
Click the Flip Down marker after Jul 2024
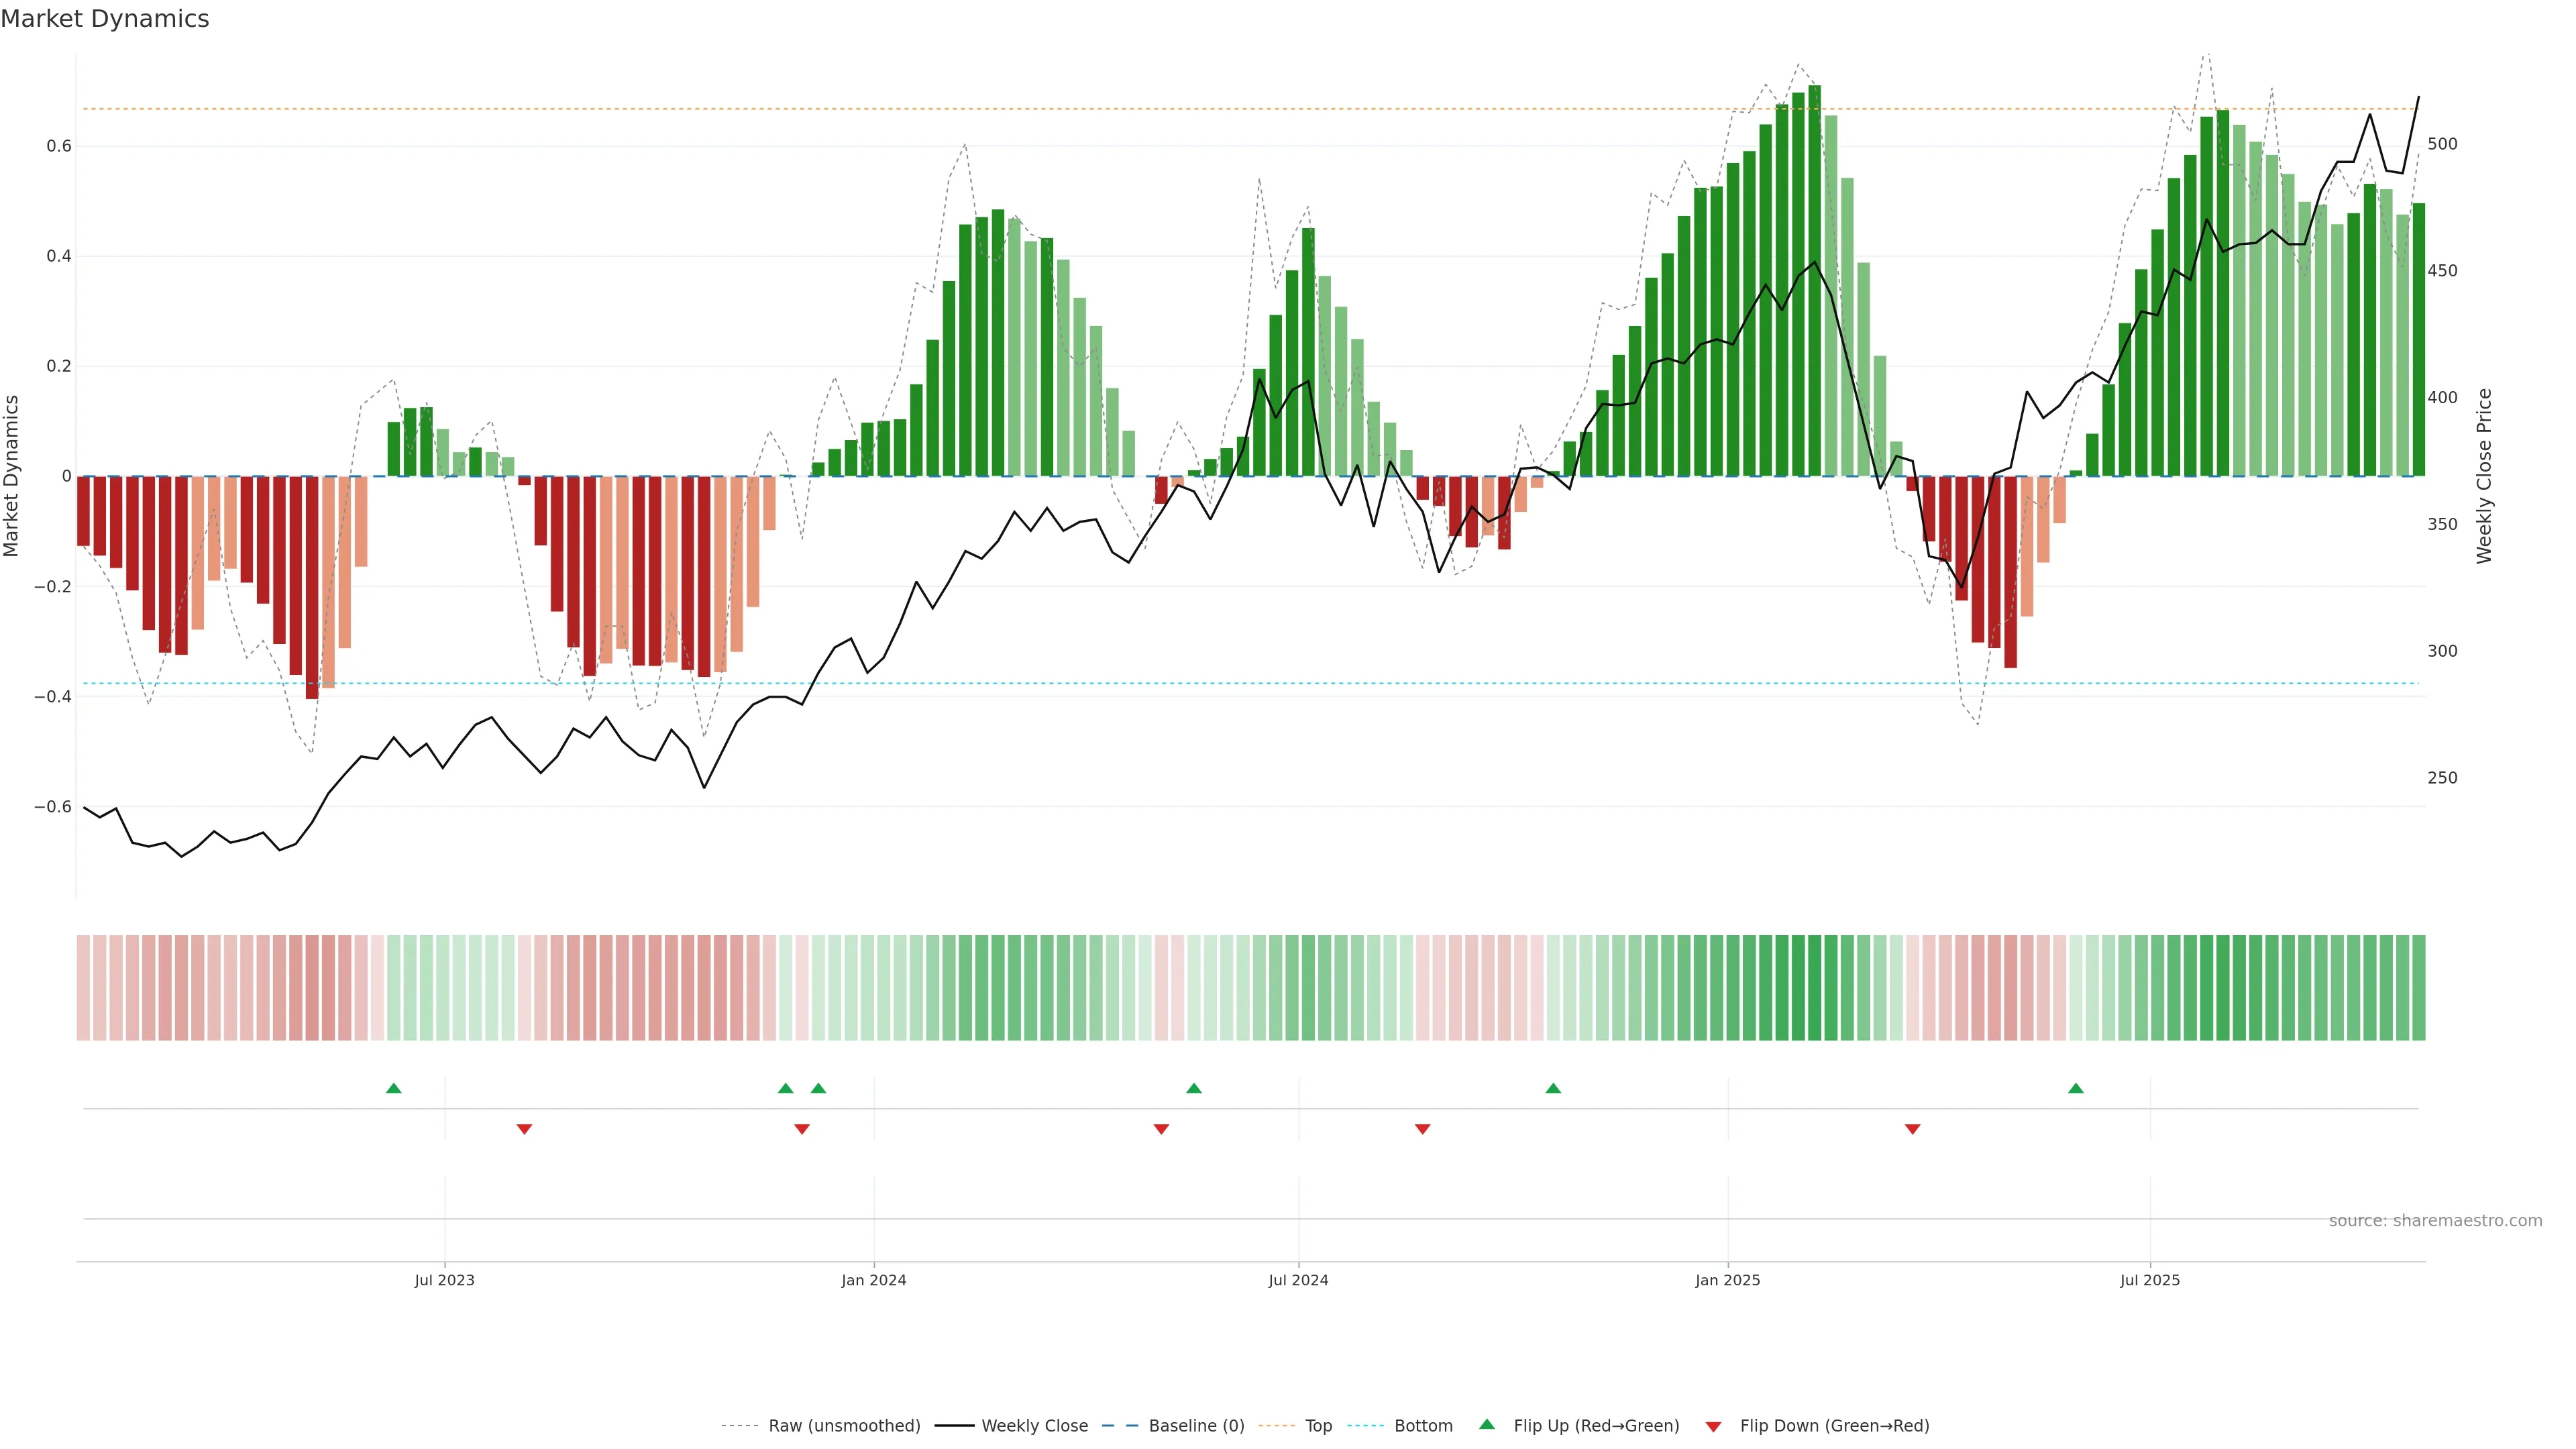tap(1422, 1129)
